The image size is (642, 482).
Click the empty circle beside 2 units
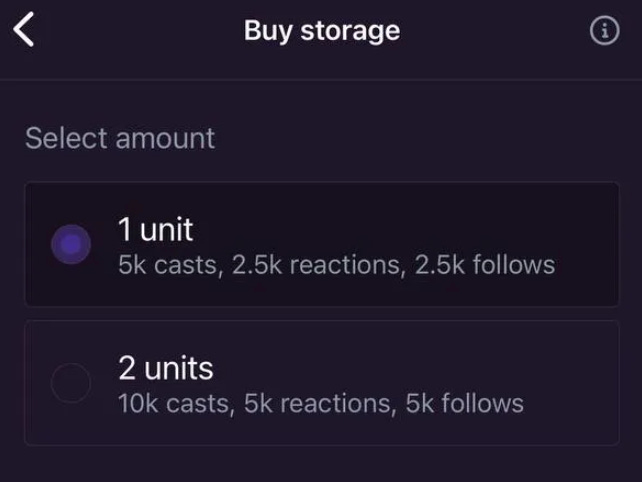tap(71, 383)
